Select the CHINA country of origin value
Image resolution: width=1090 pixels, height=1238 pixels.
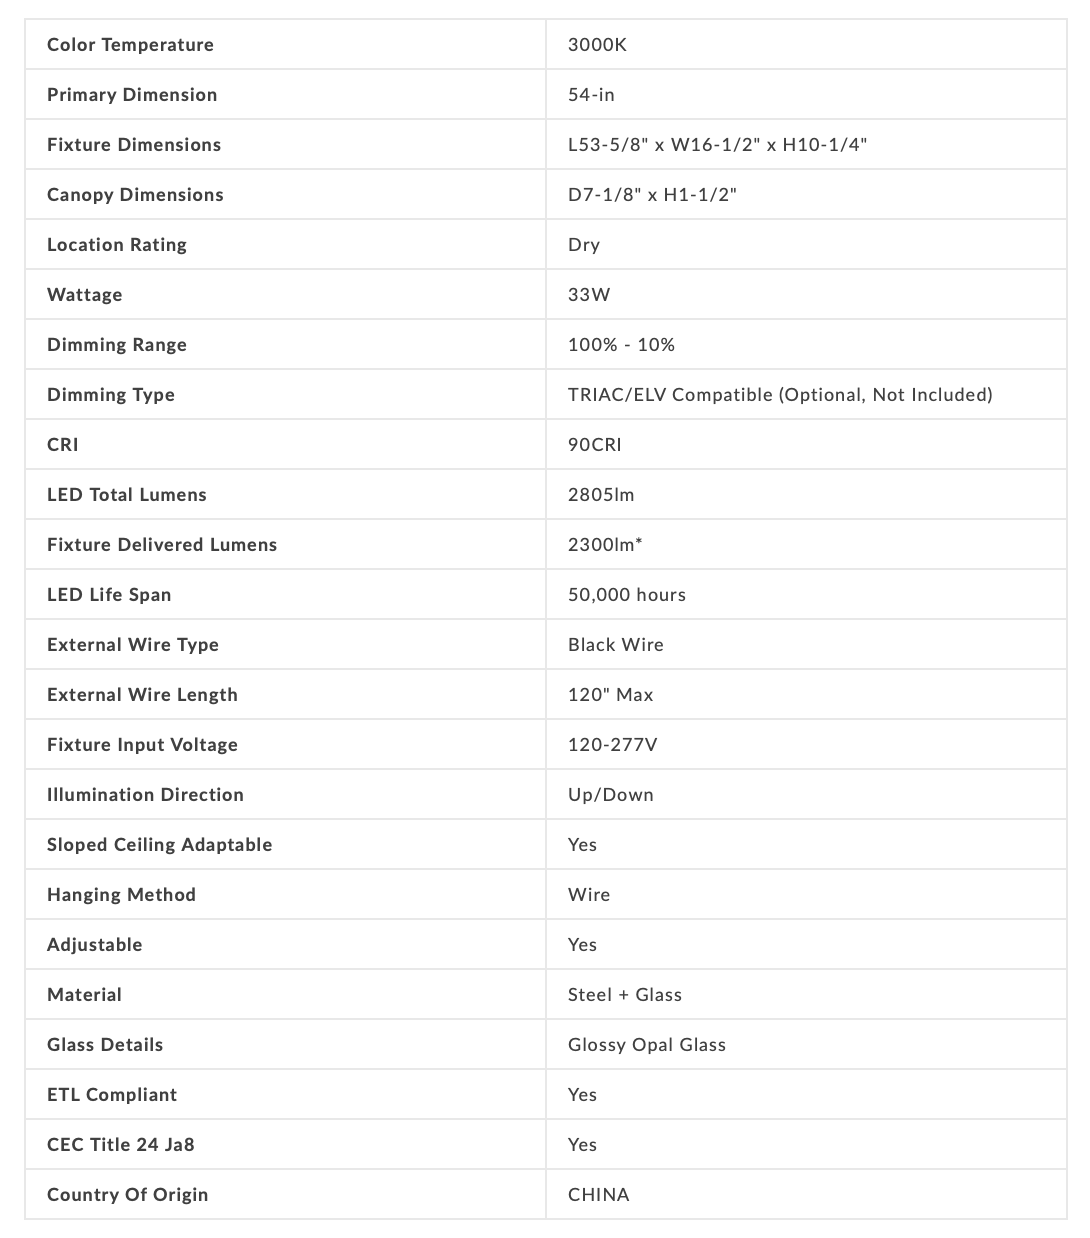point(599,1195)
